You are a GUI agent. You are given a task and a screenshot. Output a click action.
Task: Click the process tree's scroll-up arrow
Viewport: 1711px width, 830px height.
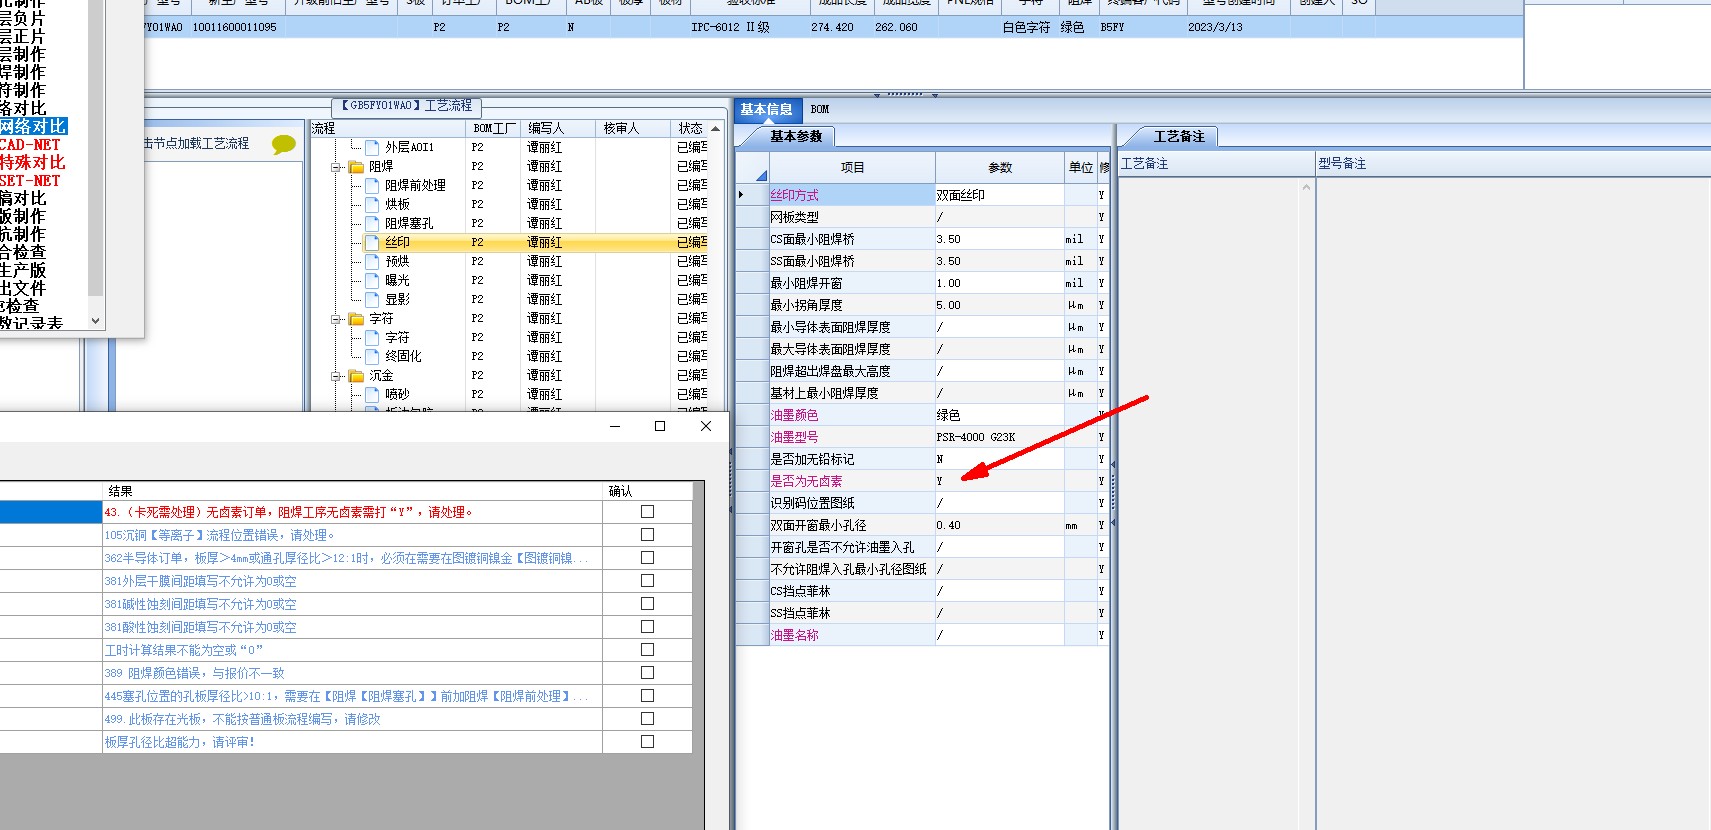tap(716, 129)
